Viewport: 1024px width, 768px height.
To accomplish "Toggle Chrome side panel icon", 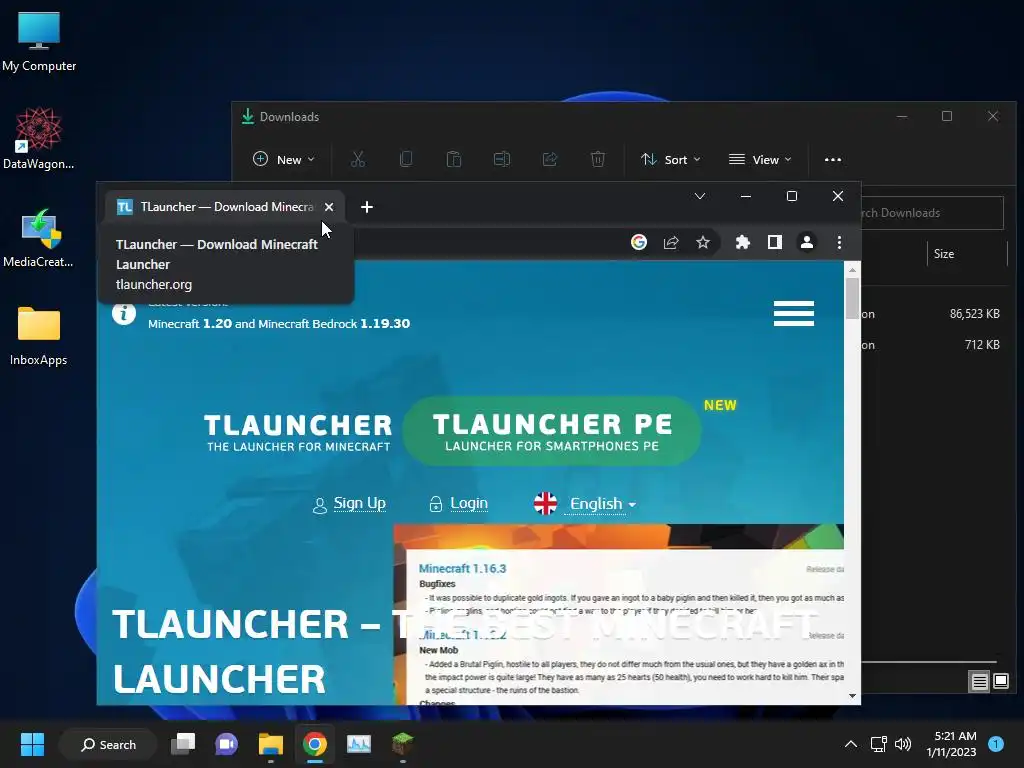I will tap(775, 242).
